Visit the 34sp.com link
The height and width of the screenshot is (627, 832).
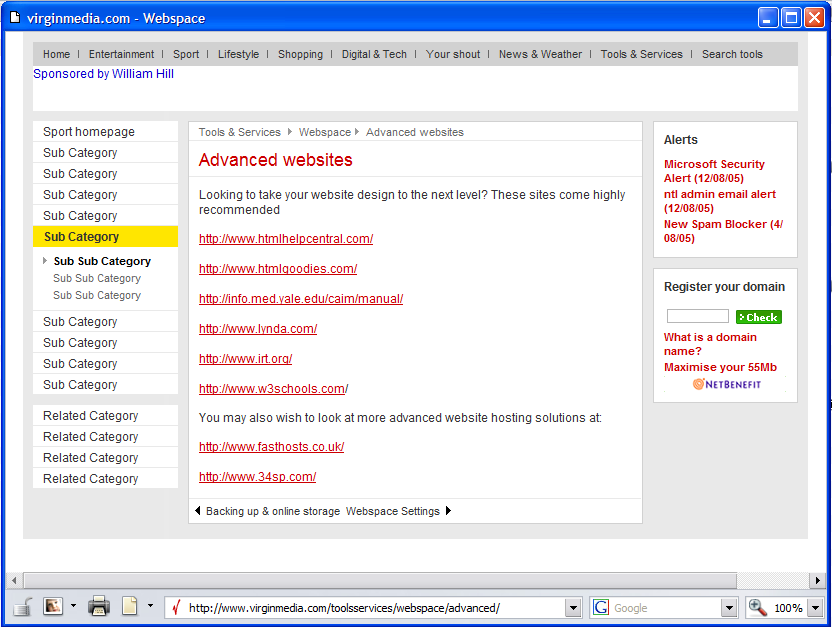pos(257,476)
